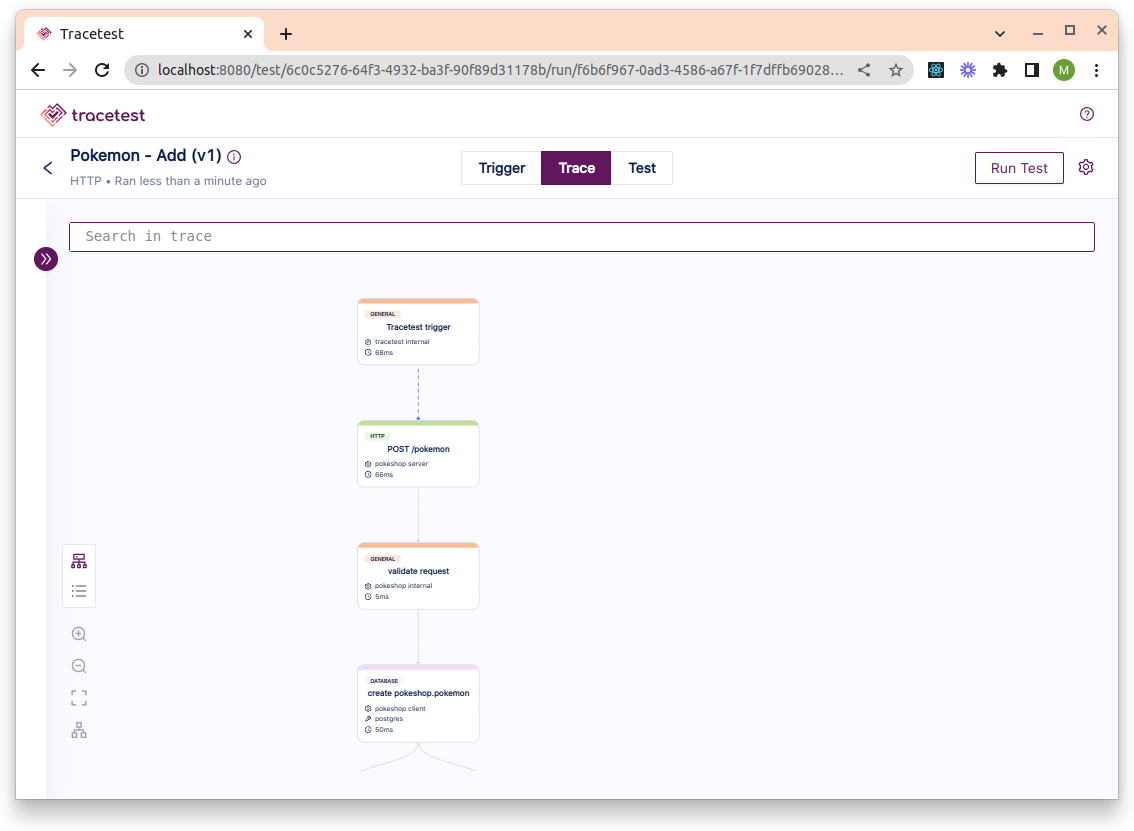The image size is (1134, 831).
Task: Select the Tracetest trigger span node
Action: pos(418,331)
